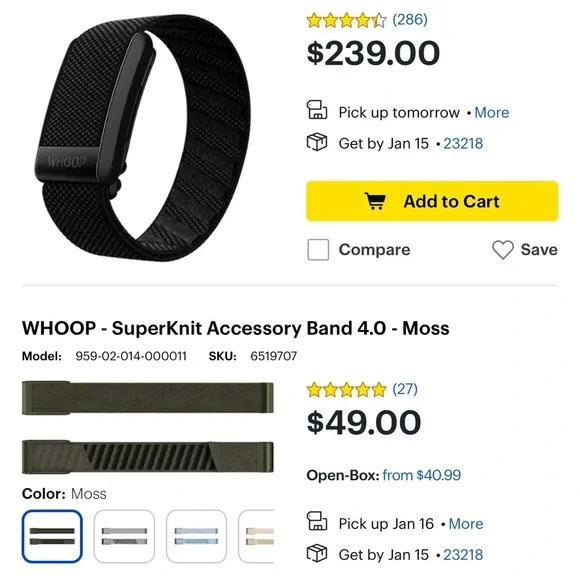Add the $239.00 WHOOP band to cart
This screenshot has width=580, height=580.
tap(432, 201)
